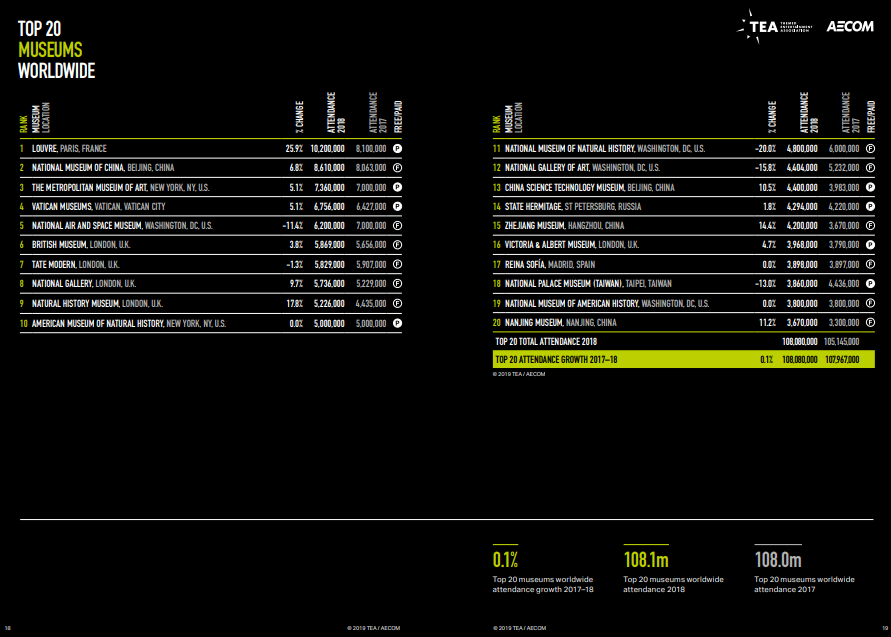891x637 pixels.
Task: Click the free icon beside British Museum
Action: tap(397, 245)
